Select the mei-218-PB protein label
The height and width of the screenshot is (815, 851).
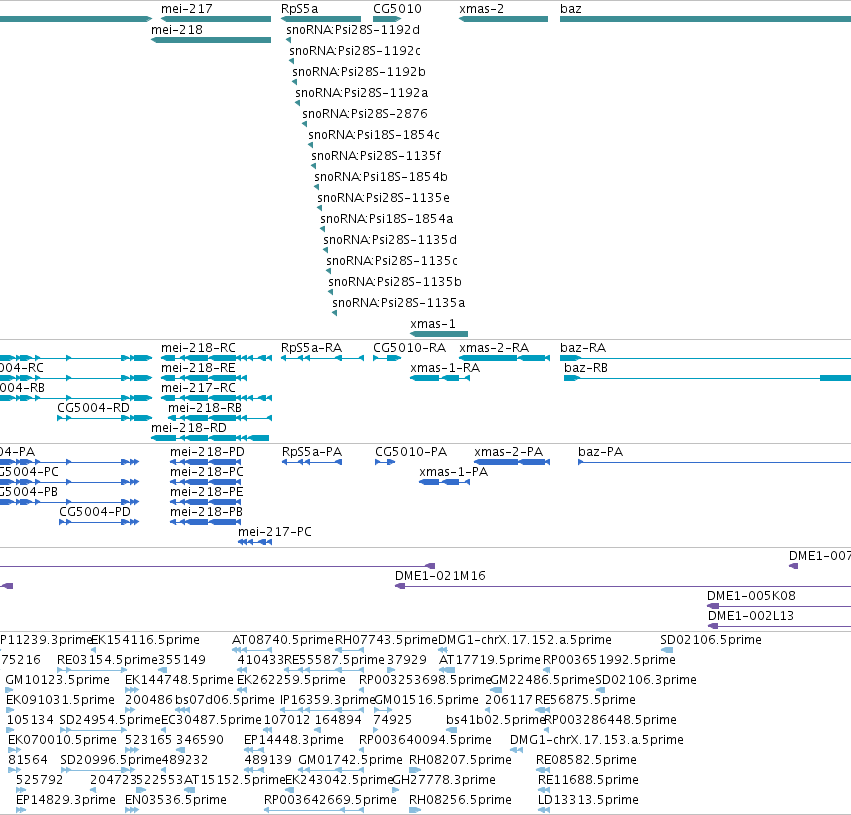pyautogui.click(x=206, y=512)
